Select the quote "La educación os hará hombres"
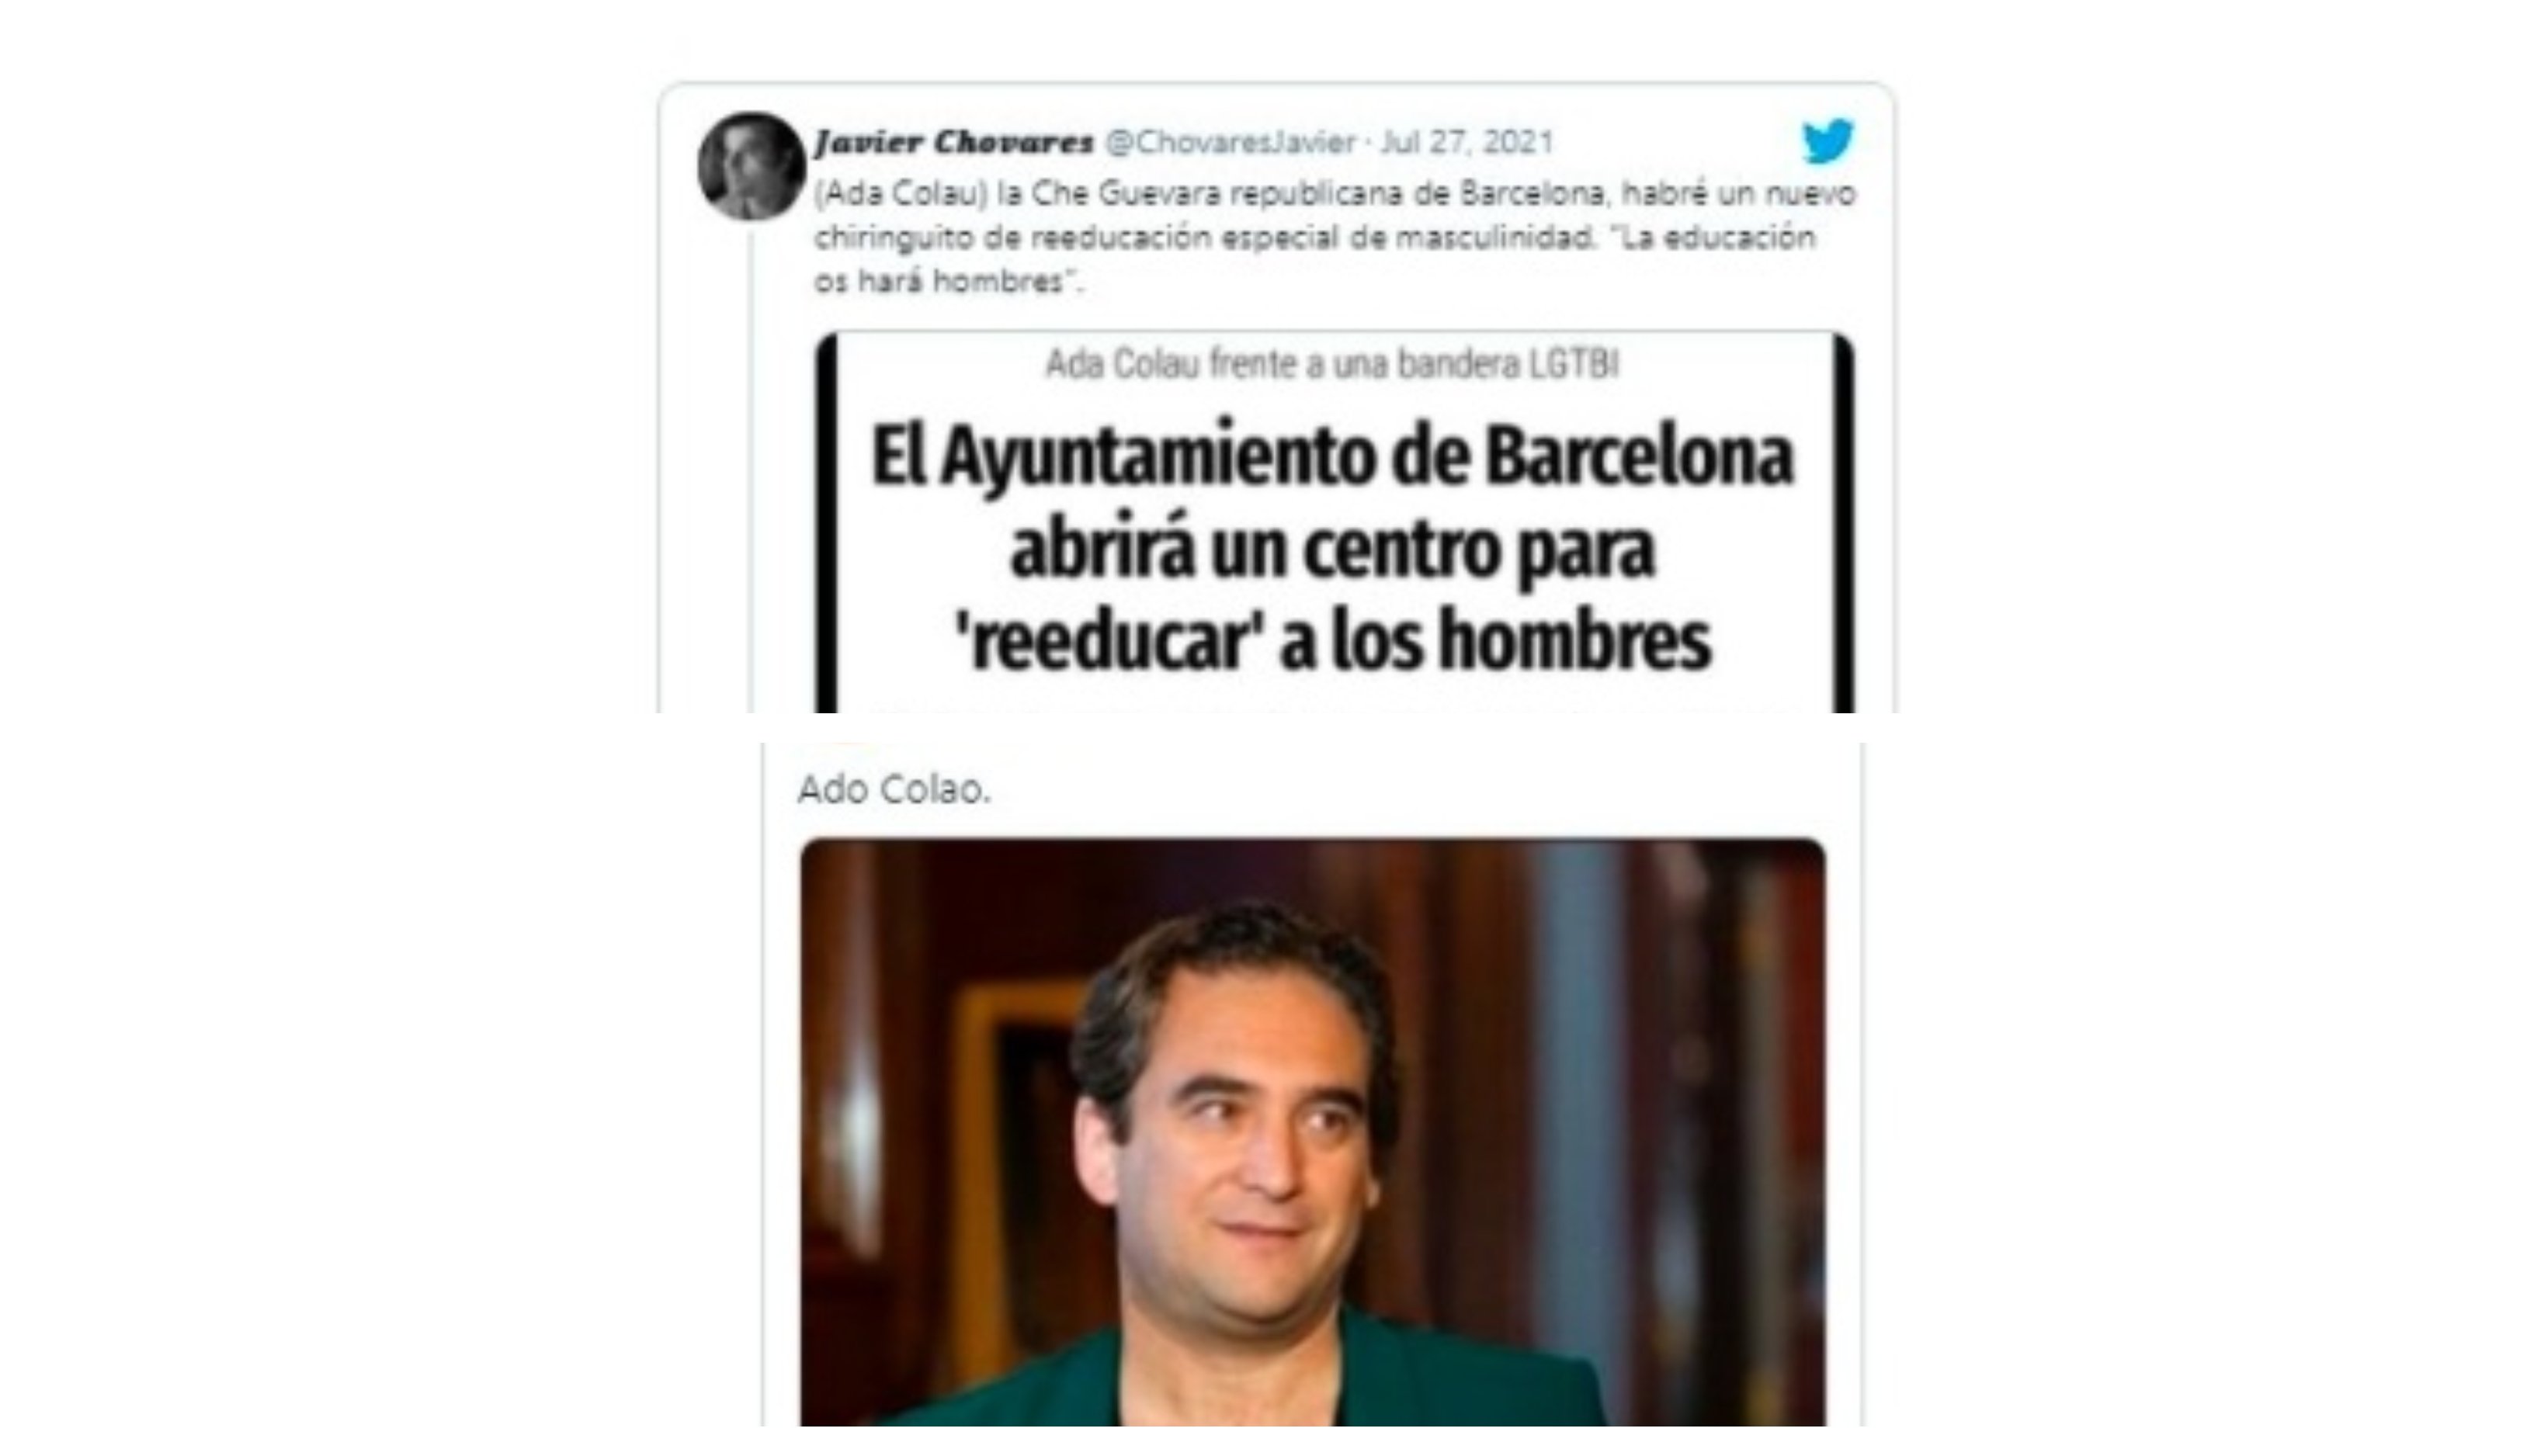The width and height of the screenshot is (2534, 1456). 1315,259
